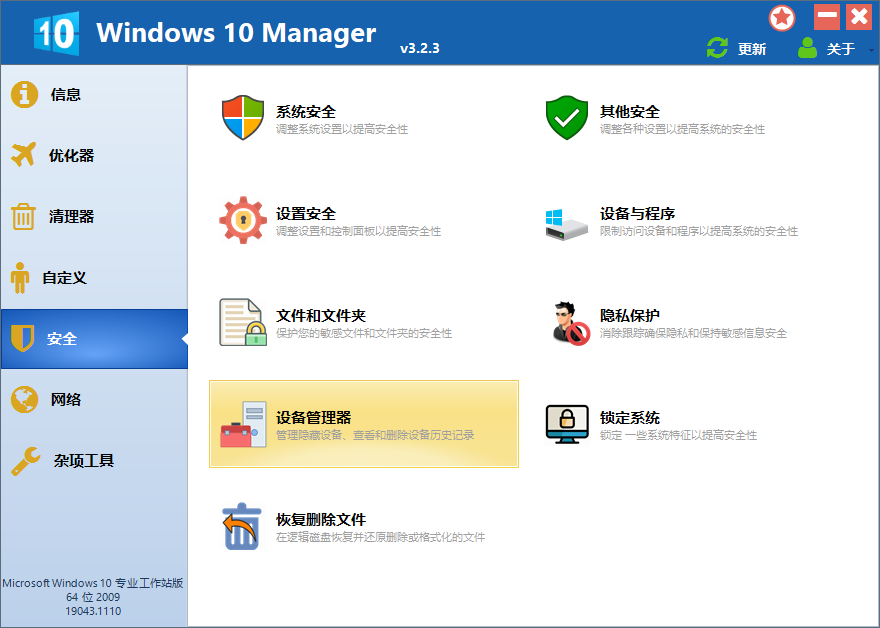Open the Device Manager toolbox icon
The image size is (880, 628).
click(243, 424)
